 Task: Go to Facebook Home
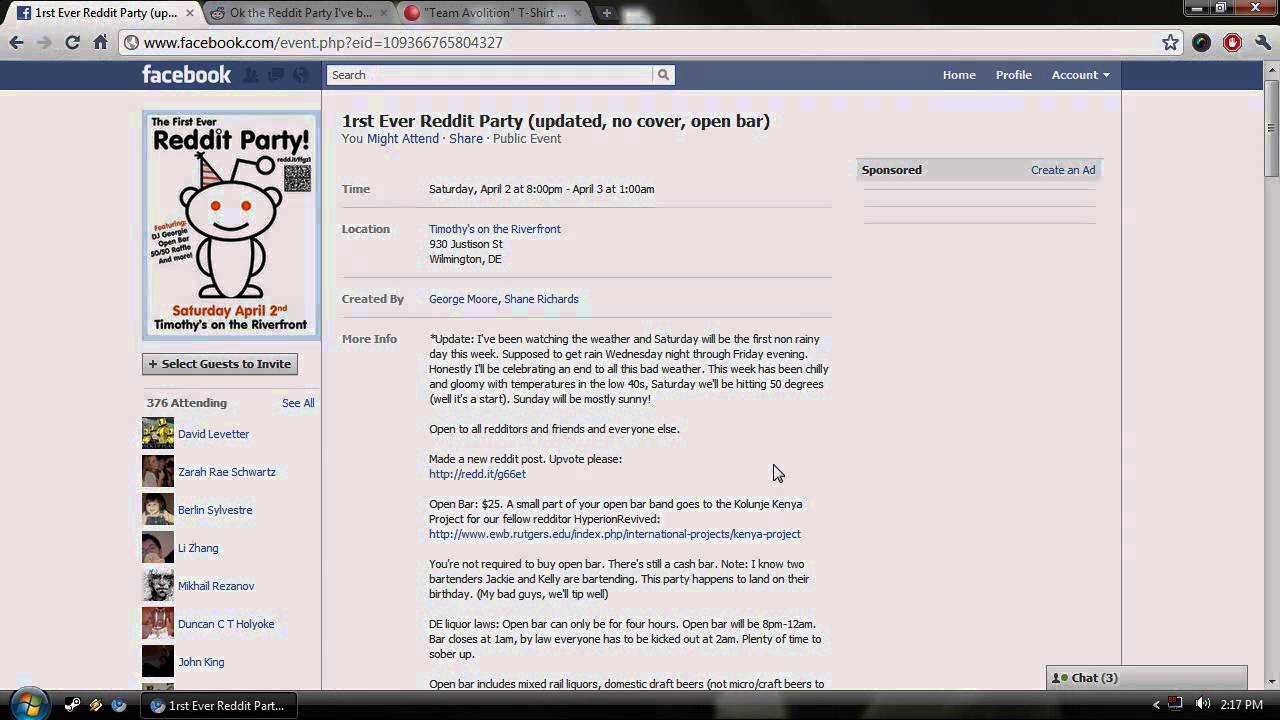click(959, 75)
